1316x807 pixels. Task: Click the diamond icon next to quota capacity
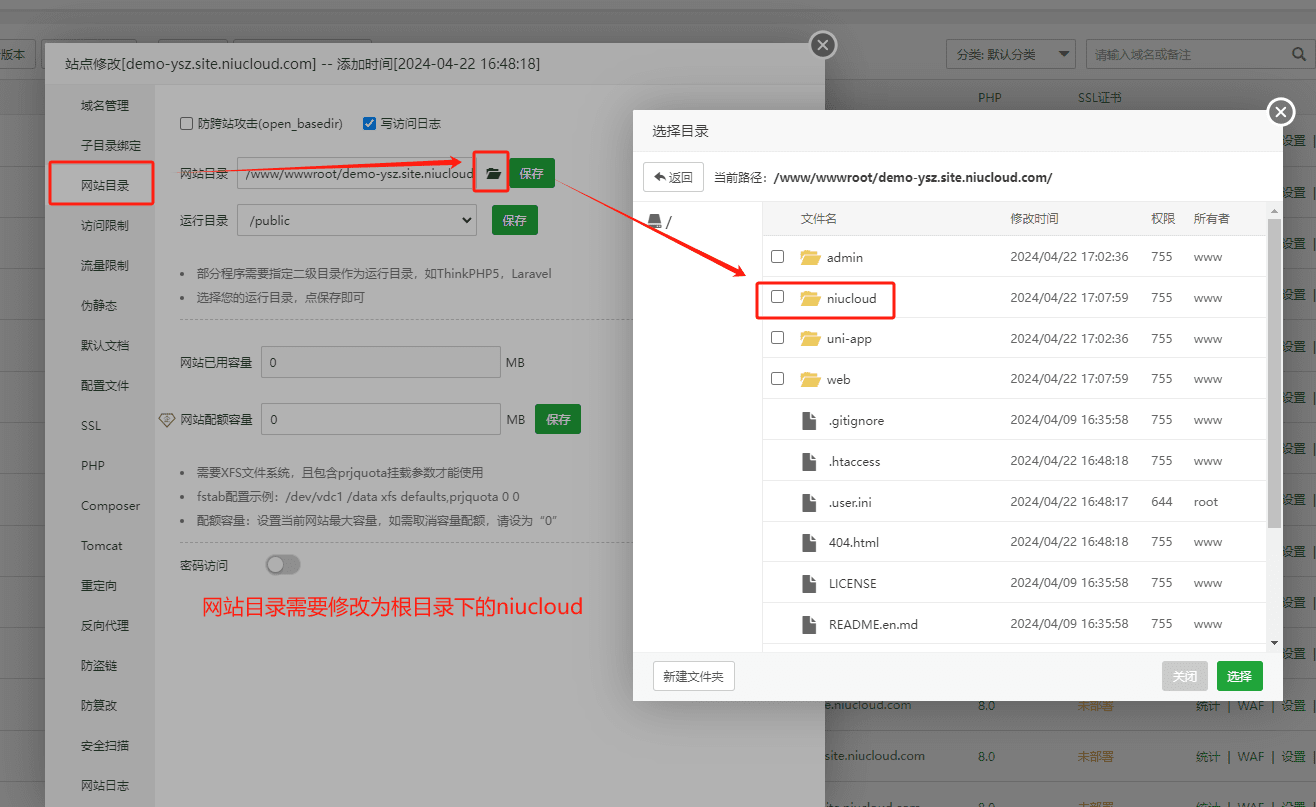[167, 420]
